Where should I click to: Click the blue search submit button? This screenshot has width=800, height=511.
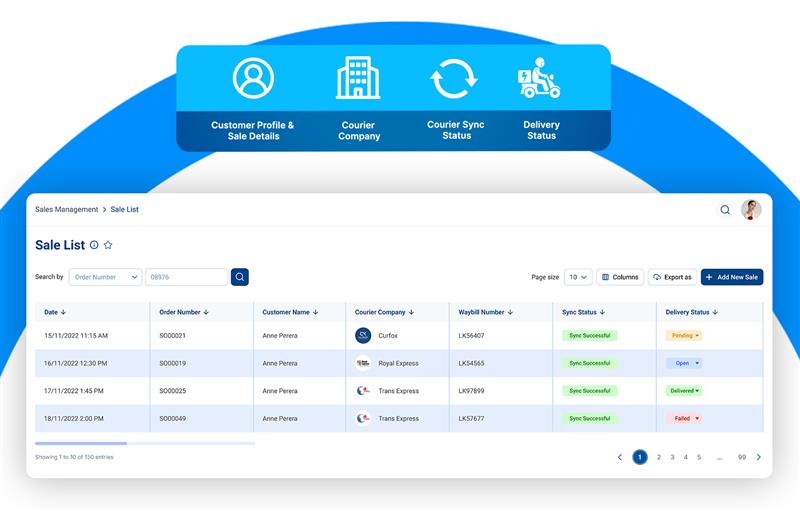(240, 277)
